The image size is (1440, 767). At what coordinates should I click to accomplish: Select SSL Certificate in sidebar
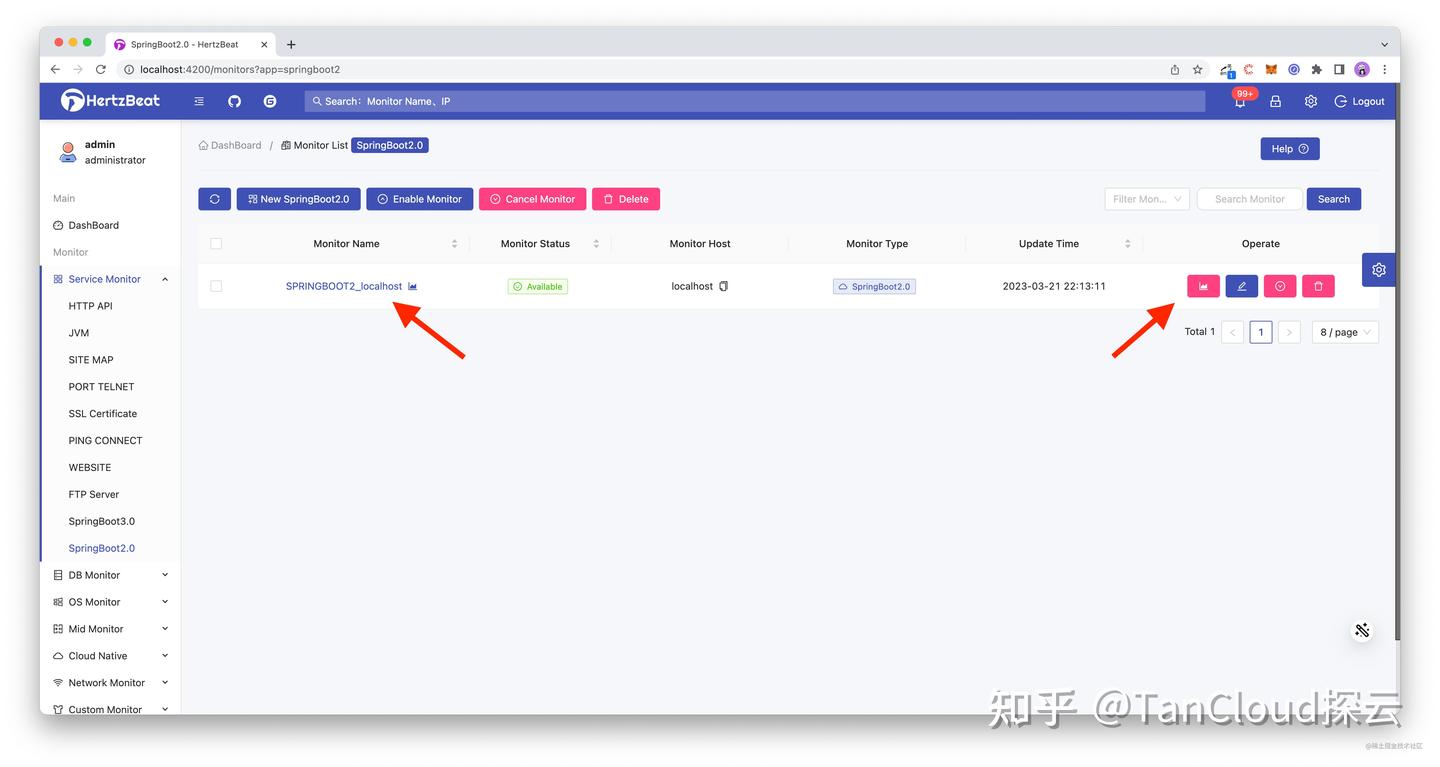103,414
